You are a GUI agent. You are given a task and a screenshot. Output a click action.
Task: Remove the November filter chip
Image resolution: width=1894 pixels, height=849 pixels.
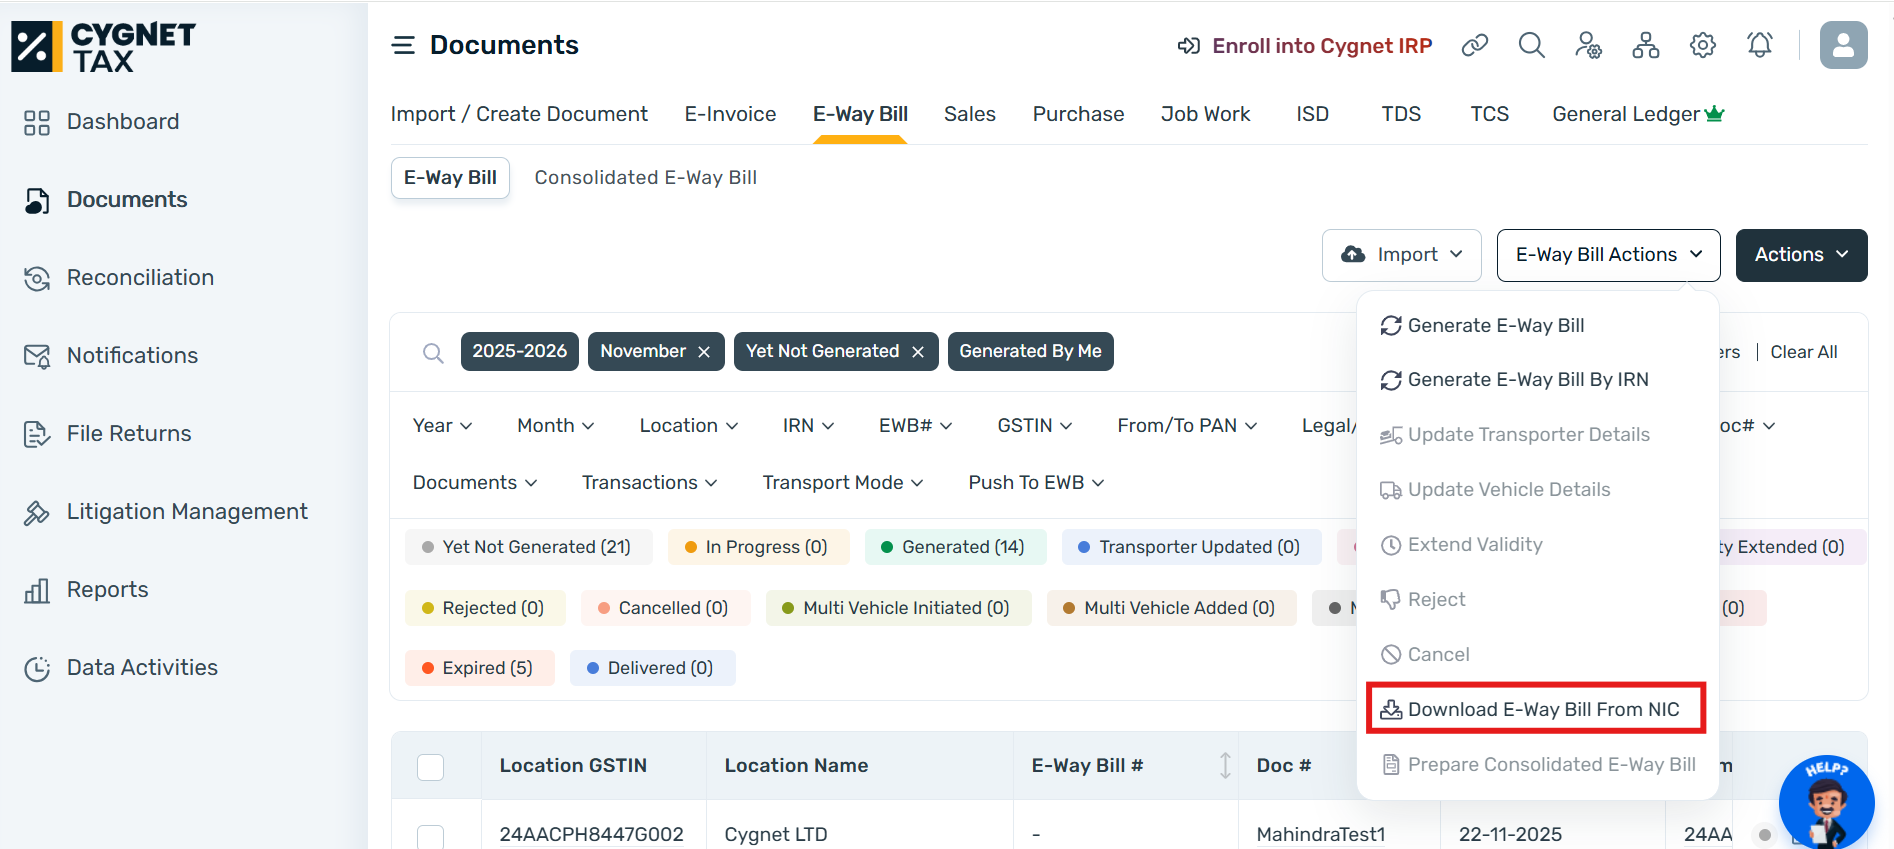point(704,352)
